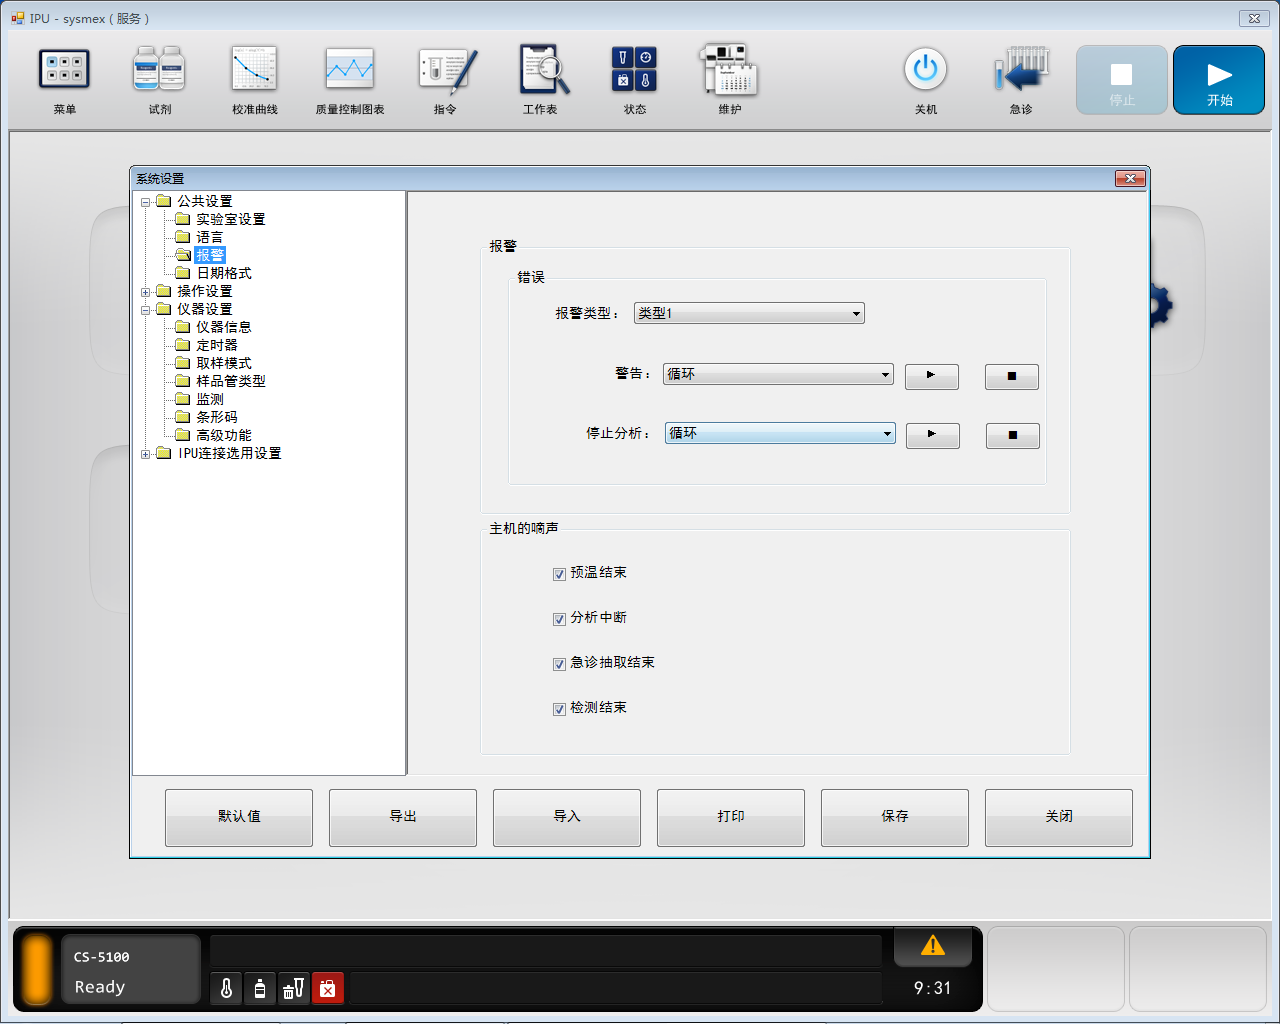1280x1024 pixels.
Task: Open the 试剂 reagent icon
Action: pyautogui.click(x=159, y=71)
